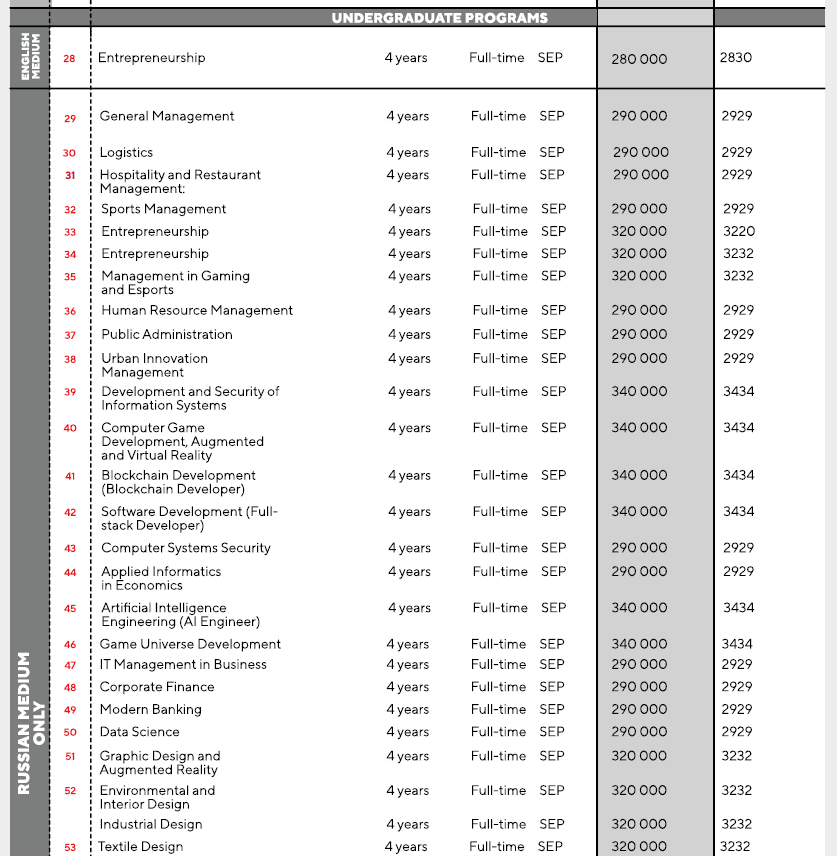Click Artificial Intelligence Engineering (AI Engineer)
This screenshot has height=856, width=837.
(x=181, y=615)
